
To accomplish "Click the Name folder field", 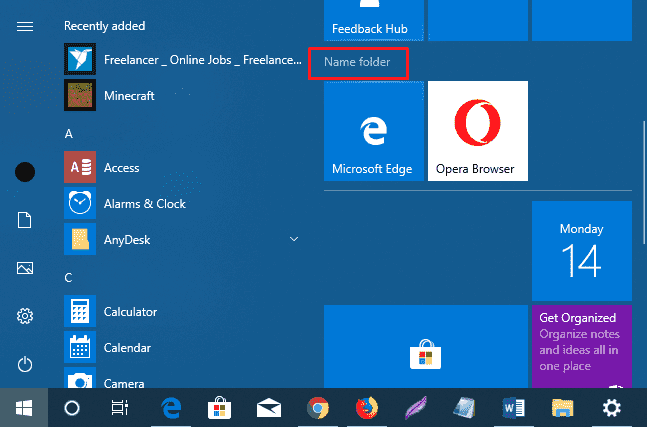I will click(358, 63).
